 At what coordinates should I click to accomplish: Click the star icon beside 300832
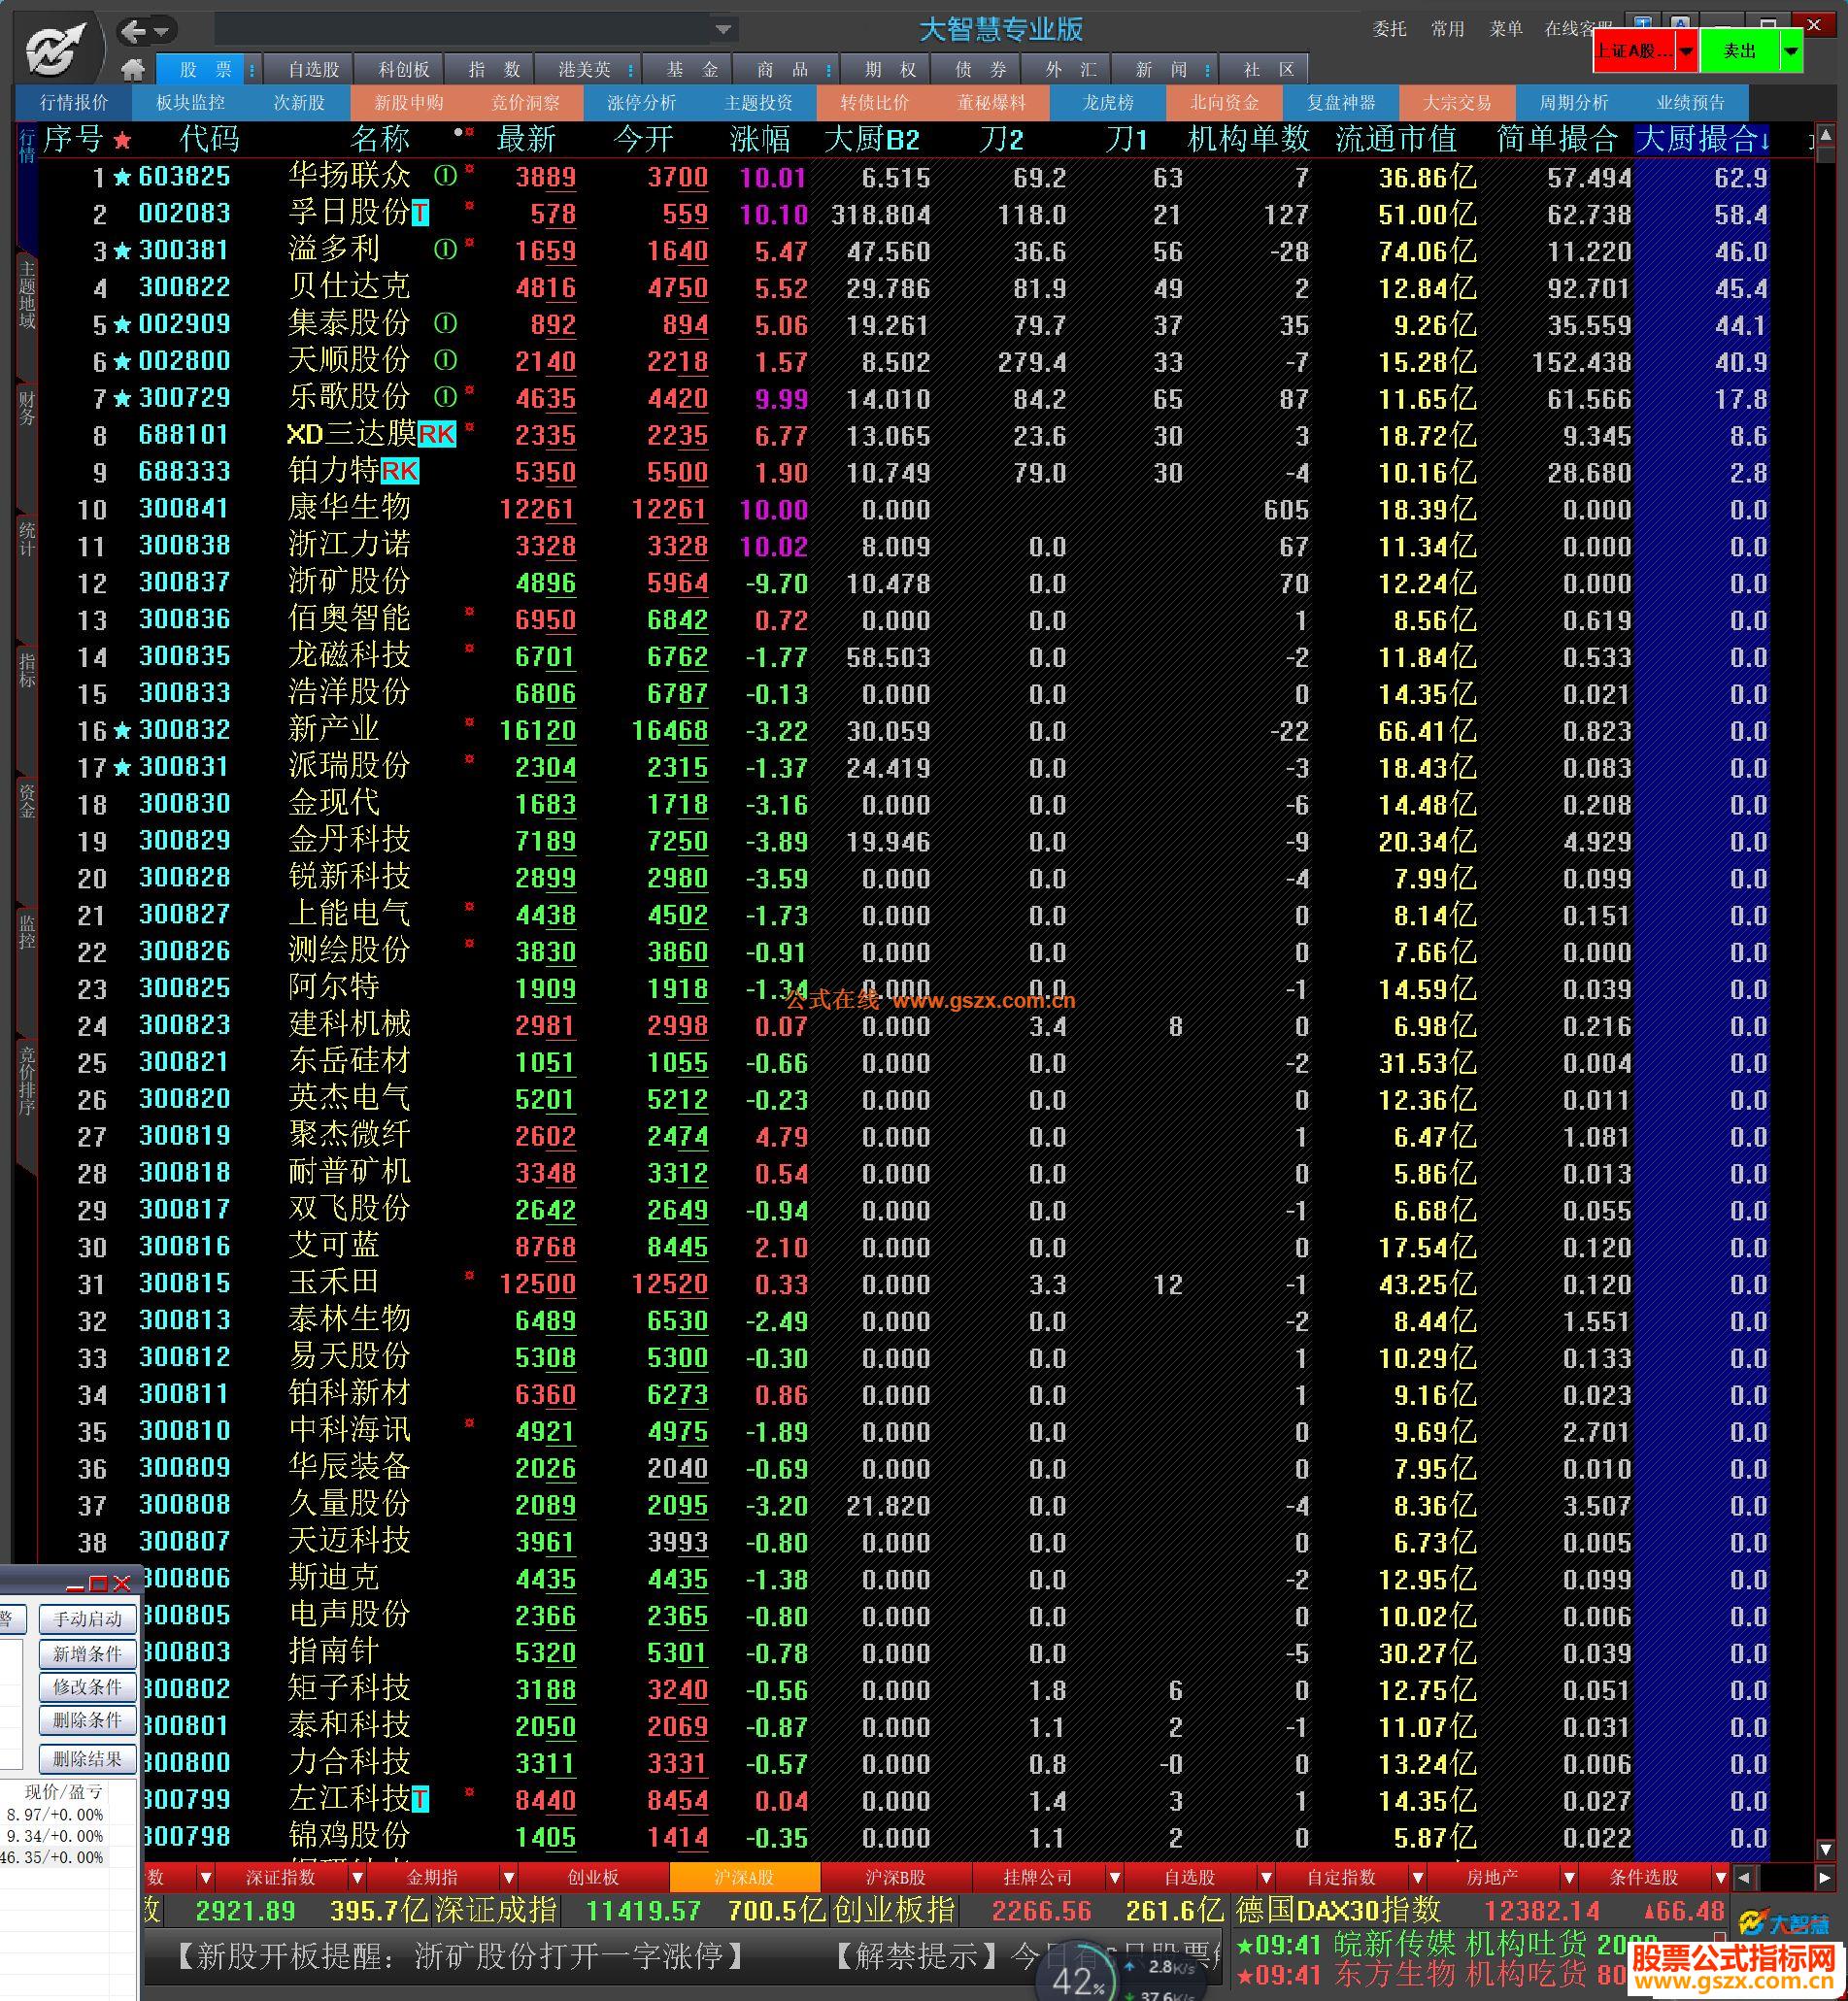[122, 731]
